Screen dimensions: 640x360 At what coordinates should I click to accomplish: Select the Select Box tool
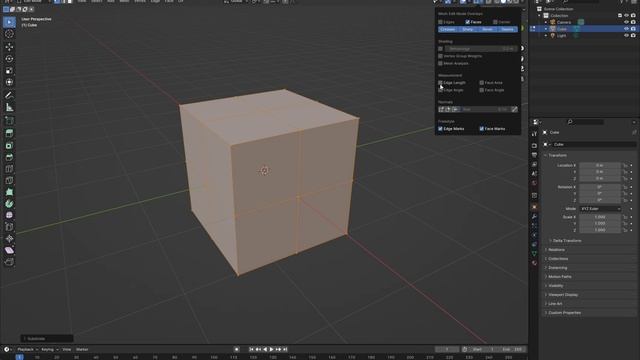(9, 22)
